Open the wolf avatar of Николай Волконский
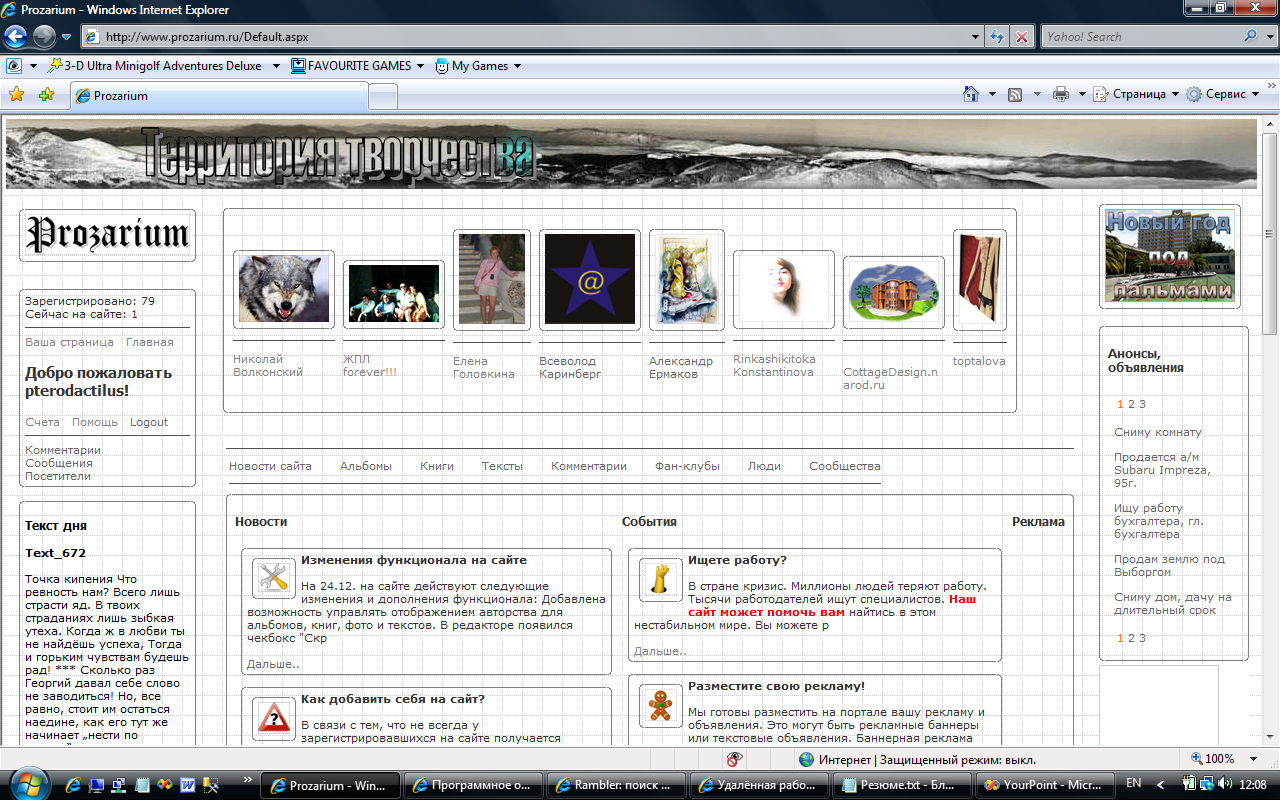 283,288
